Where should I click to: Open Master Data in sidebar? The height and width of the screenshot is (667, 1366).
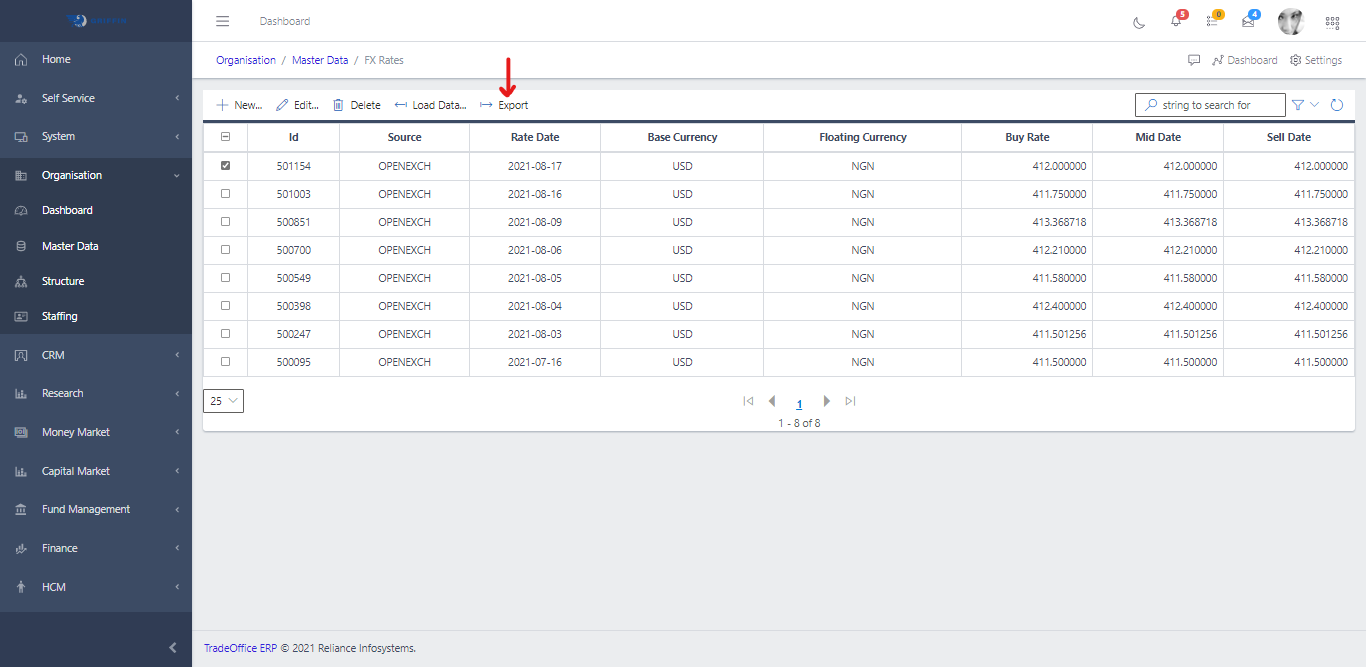tap(70, 246)
